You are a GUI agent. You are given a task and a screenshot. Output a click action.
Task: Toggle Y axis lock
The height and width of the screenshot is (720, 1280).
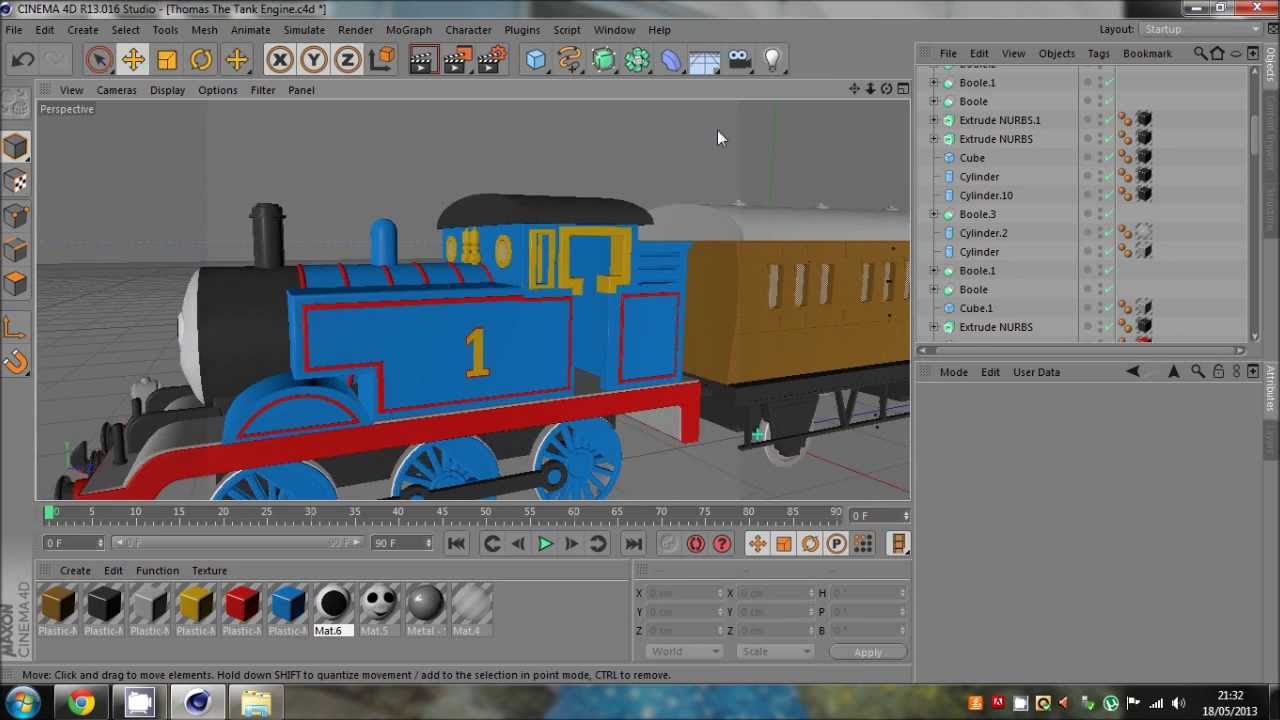coord(314,60)
